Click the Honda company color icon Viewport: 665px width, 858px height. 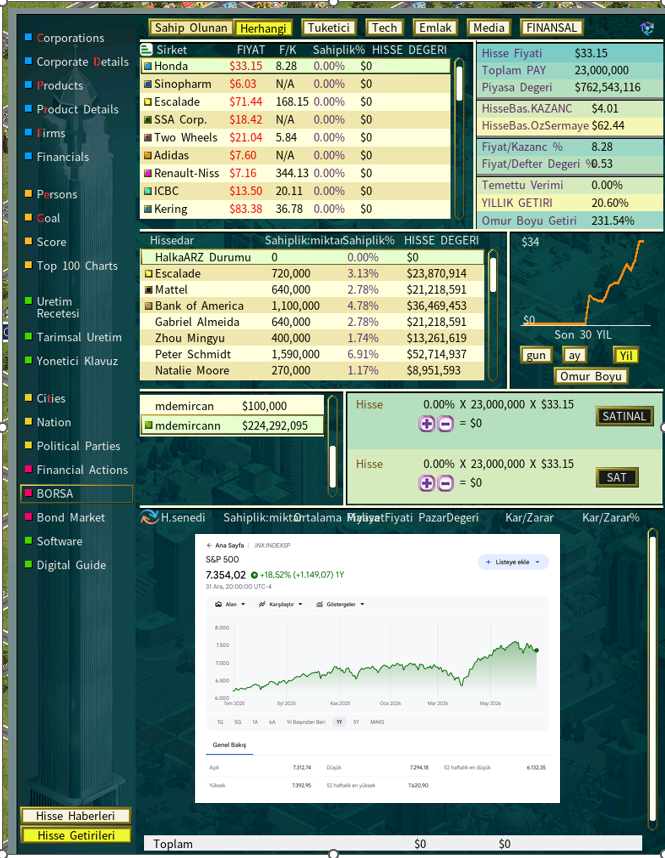tap(148, 66)
